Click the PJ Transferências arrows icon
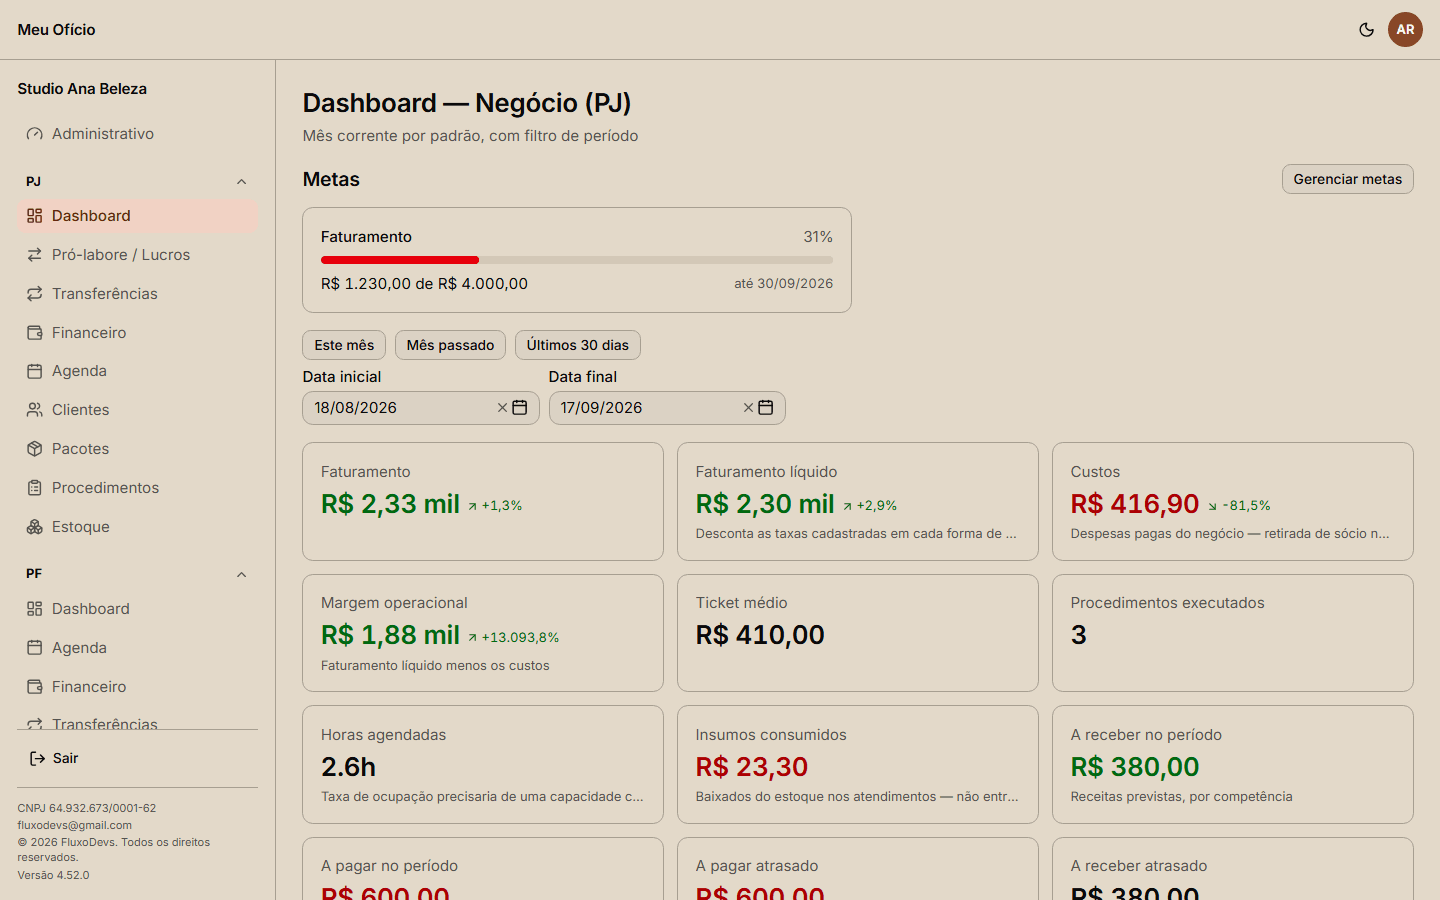 tap(35, 294)
